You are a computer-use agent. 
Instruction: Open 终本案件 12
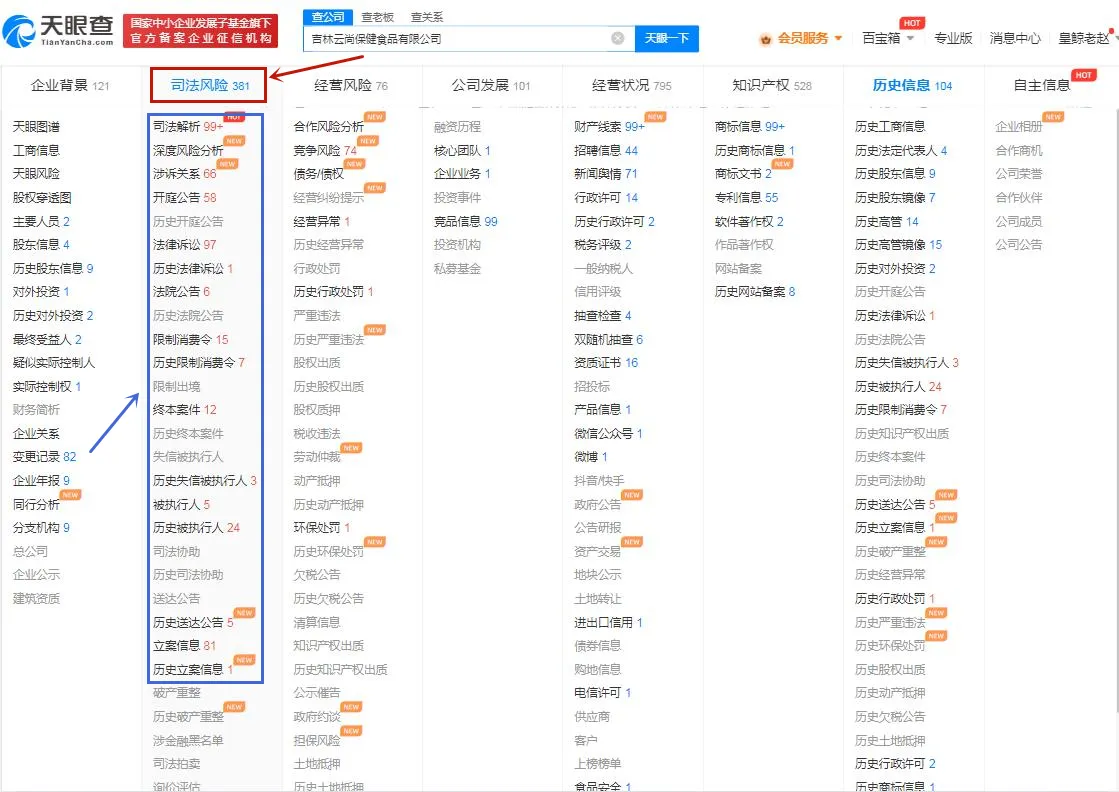(184, 410)
